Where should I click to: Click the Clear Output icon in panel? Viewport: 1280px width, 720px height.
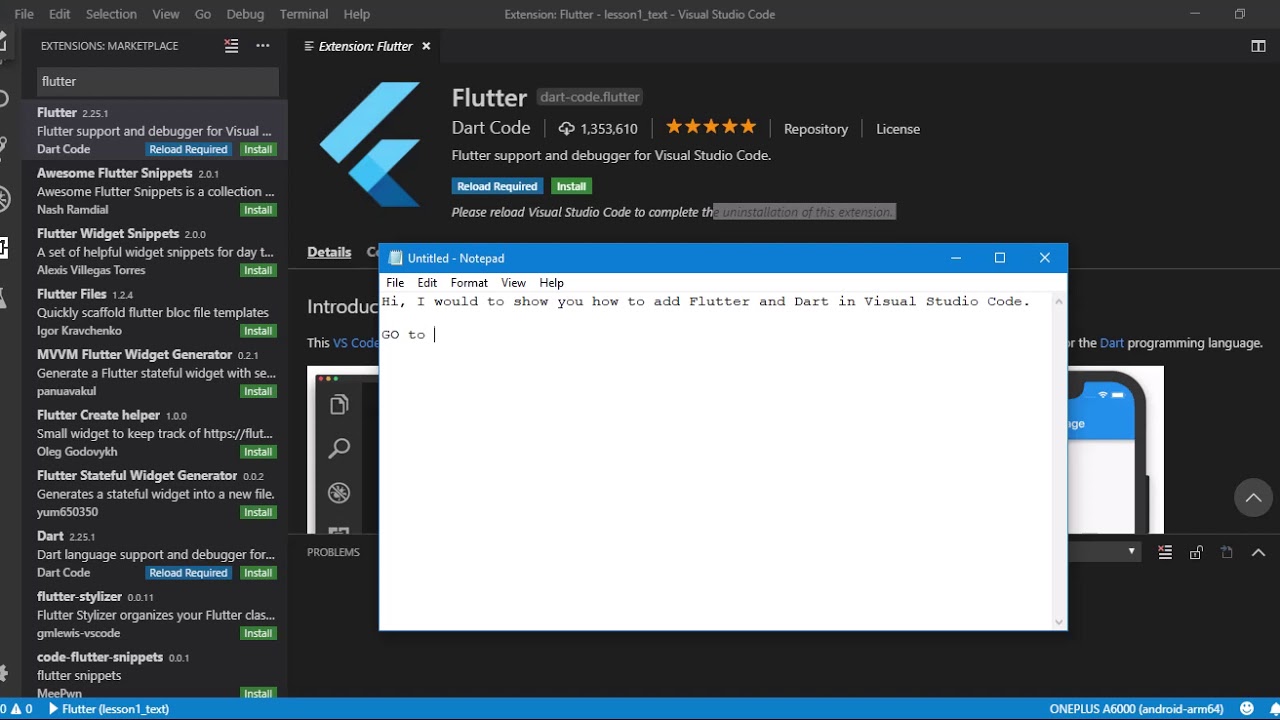click(1165, 552)
